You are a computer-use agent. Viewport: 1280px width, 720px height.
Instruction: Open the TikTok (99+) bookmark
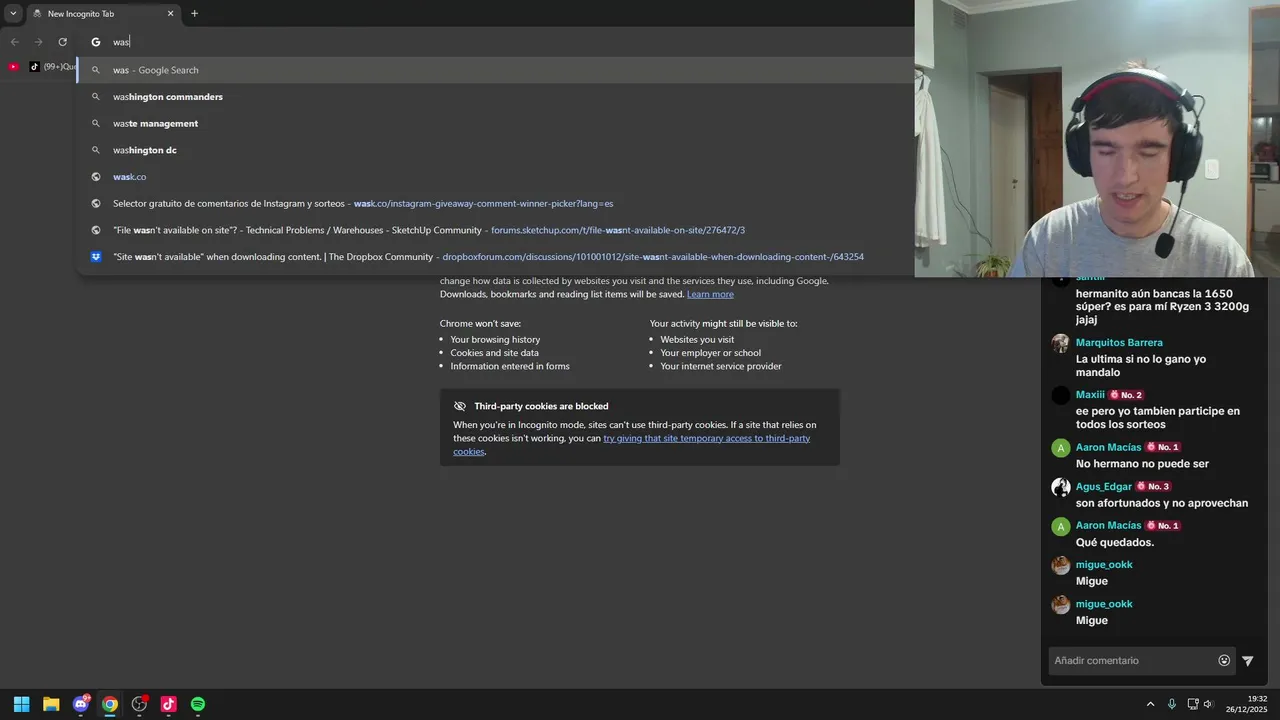click(x=53, y=67)
